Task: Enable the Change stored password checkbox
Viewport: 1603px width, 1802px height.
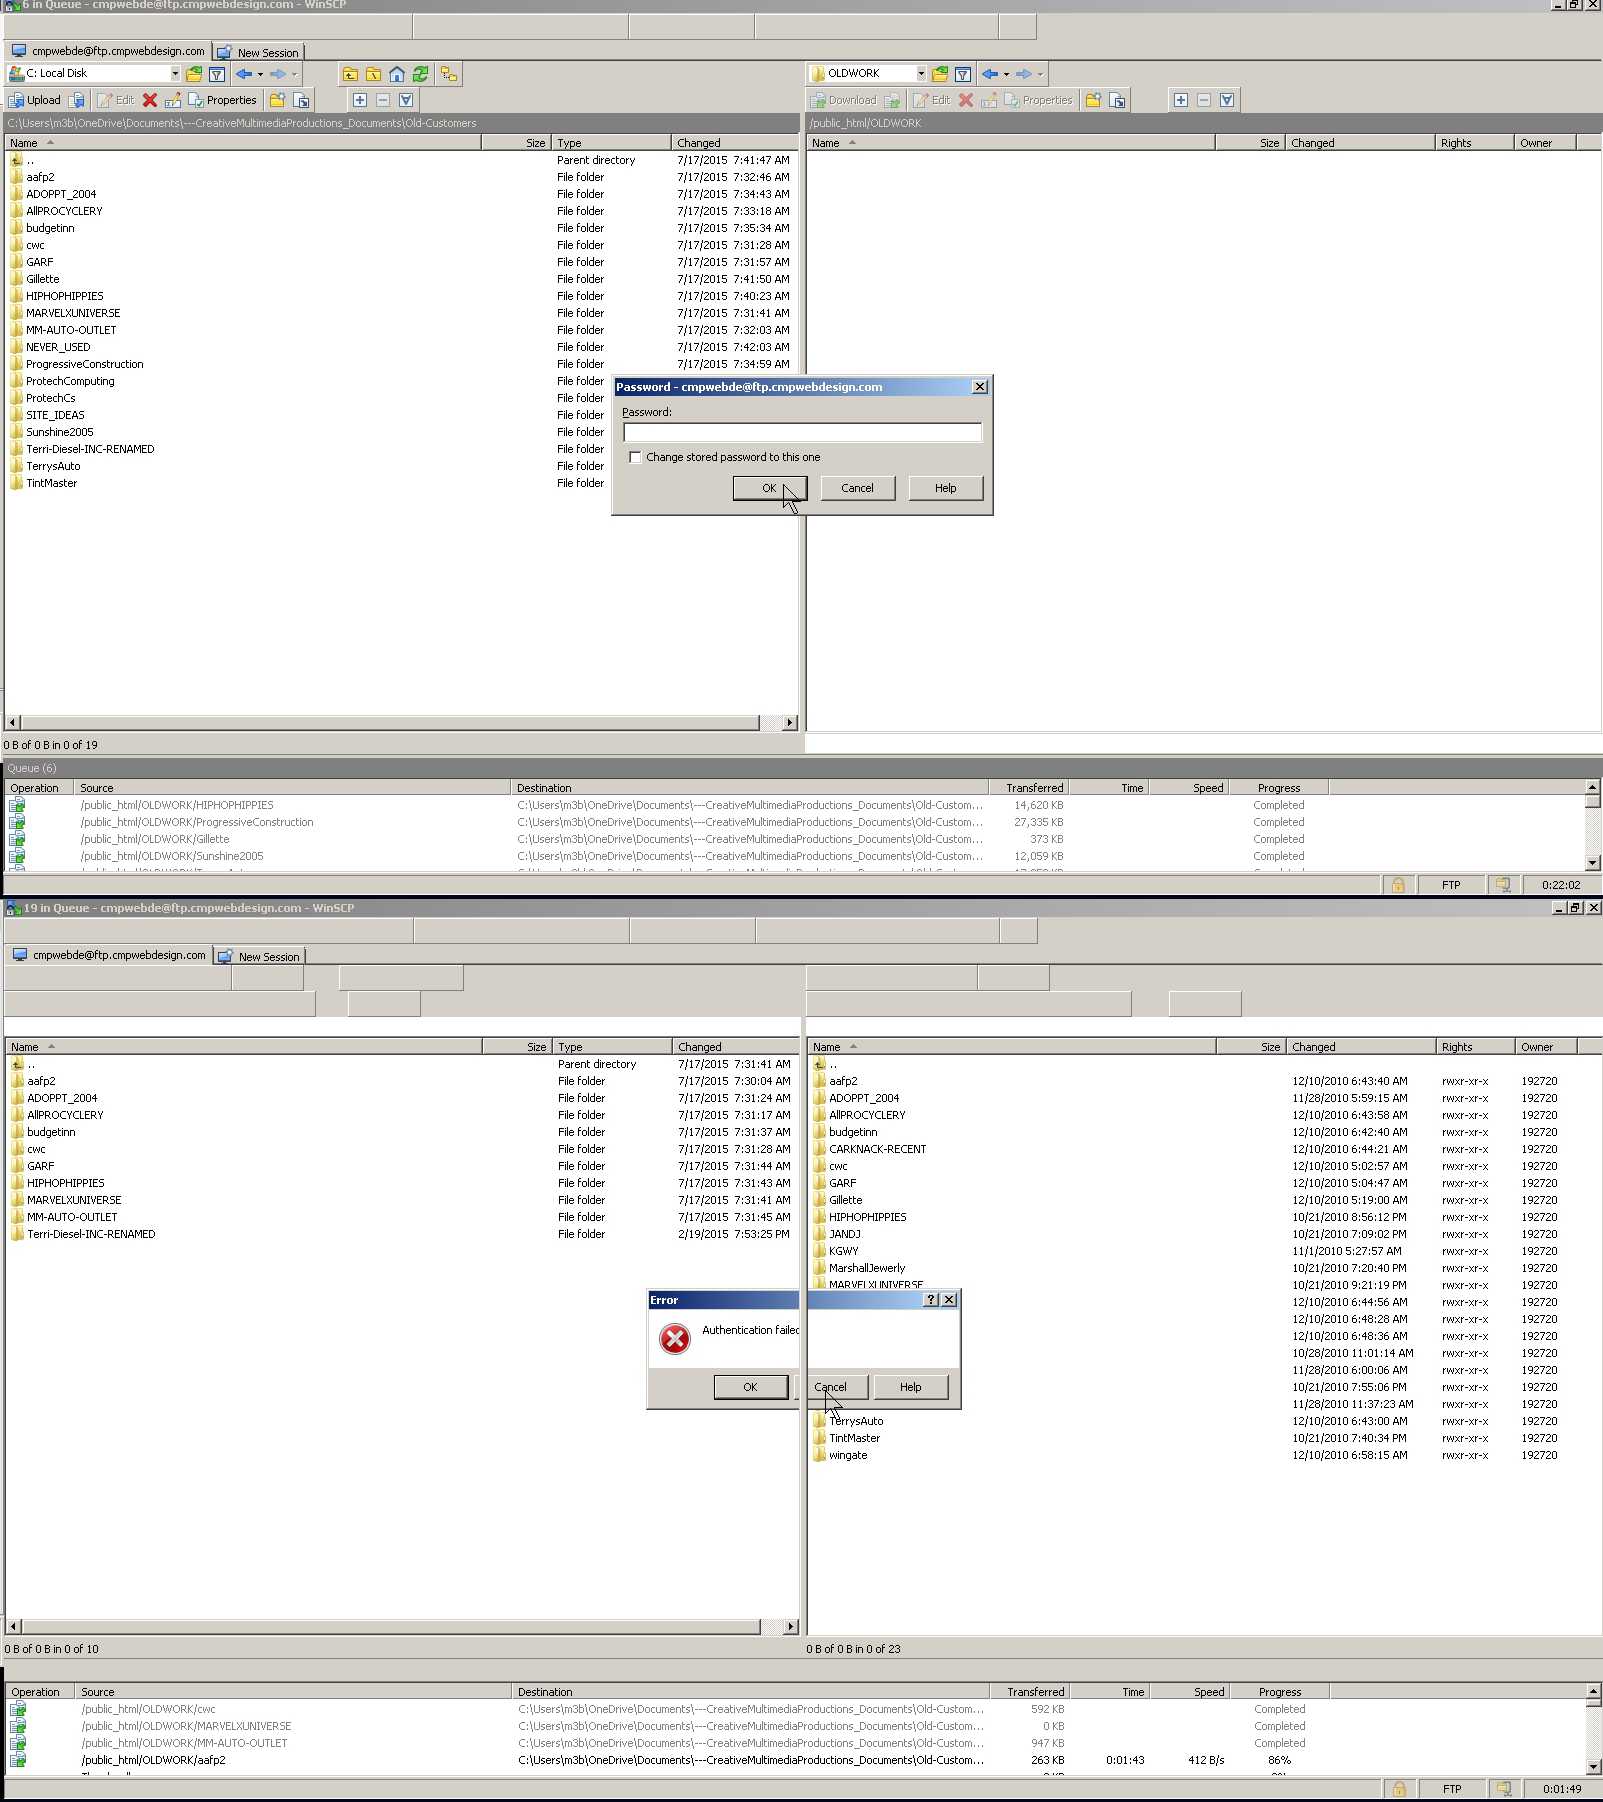Action: [x=636, y=456]
